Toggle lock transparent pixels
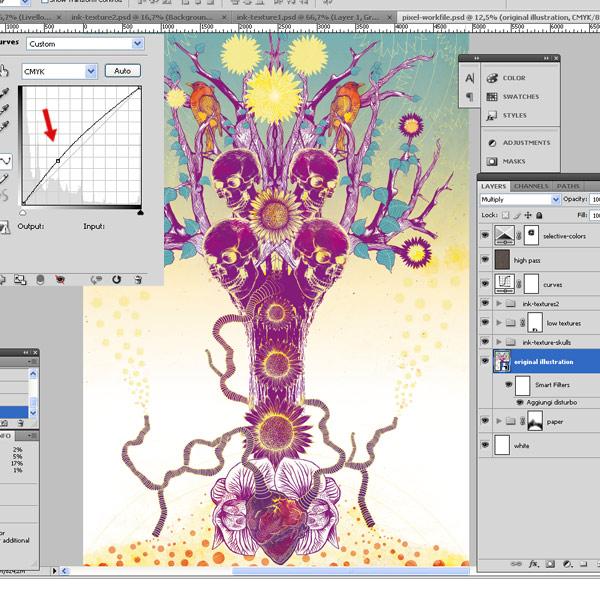 (505, 215)
